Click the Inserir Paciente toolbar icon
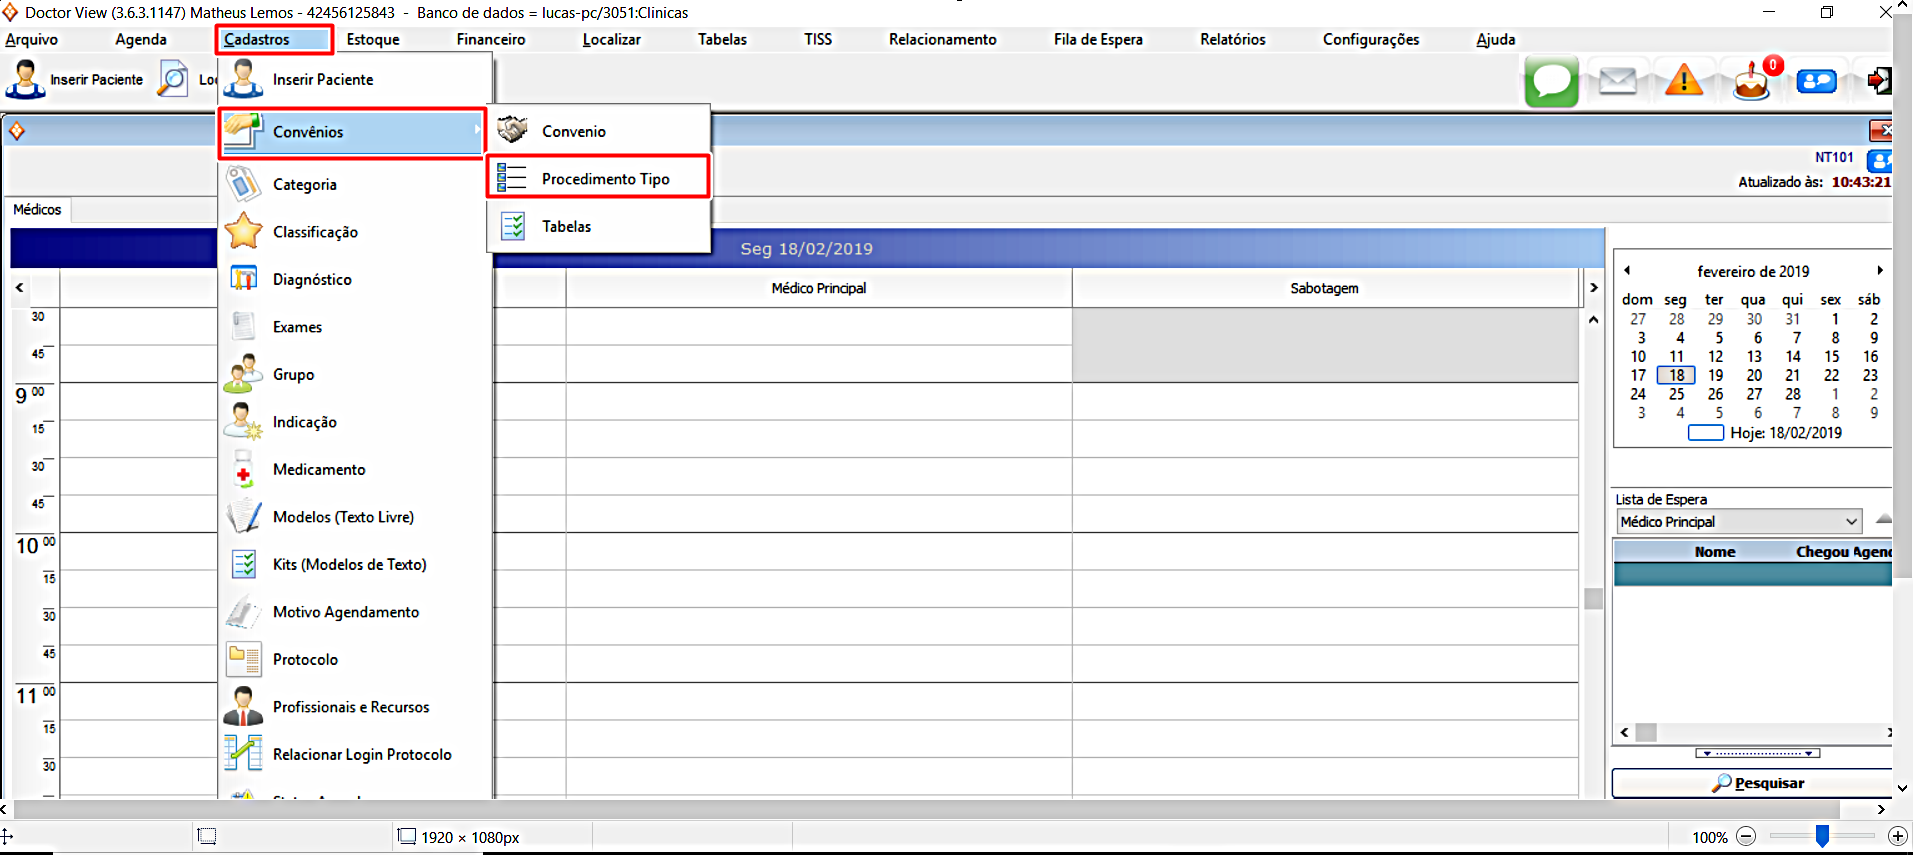This screenshot has height=855, width=1913. coord(25,80)
